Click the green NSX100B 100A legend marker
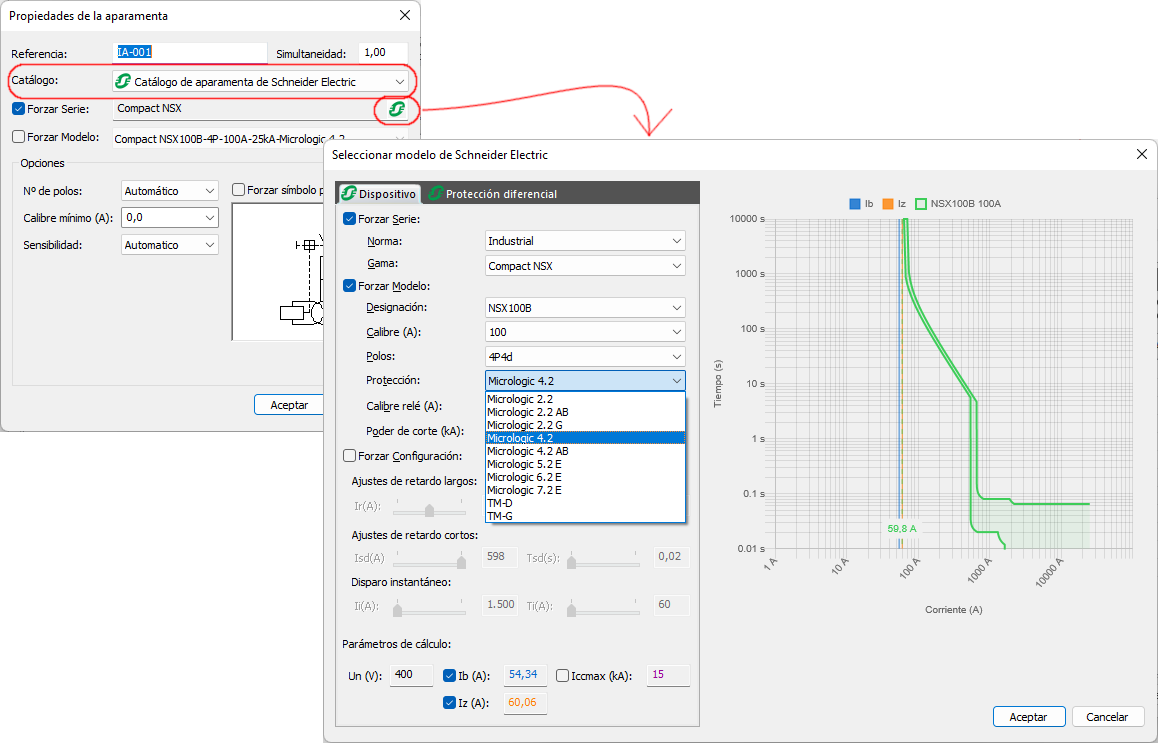Image resolution: width=1158 pixels, height=743 pixels. point(921,204)
